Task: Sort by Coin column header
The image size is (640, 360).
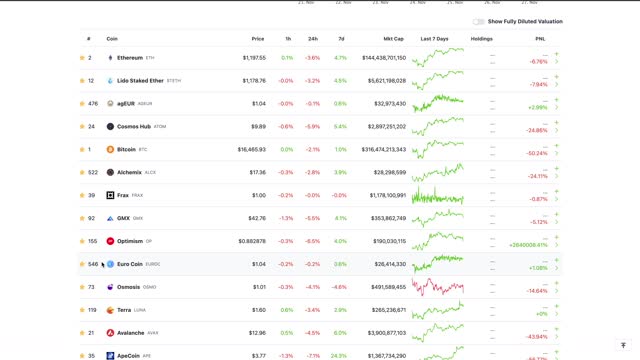Action: 112,39
